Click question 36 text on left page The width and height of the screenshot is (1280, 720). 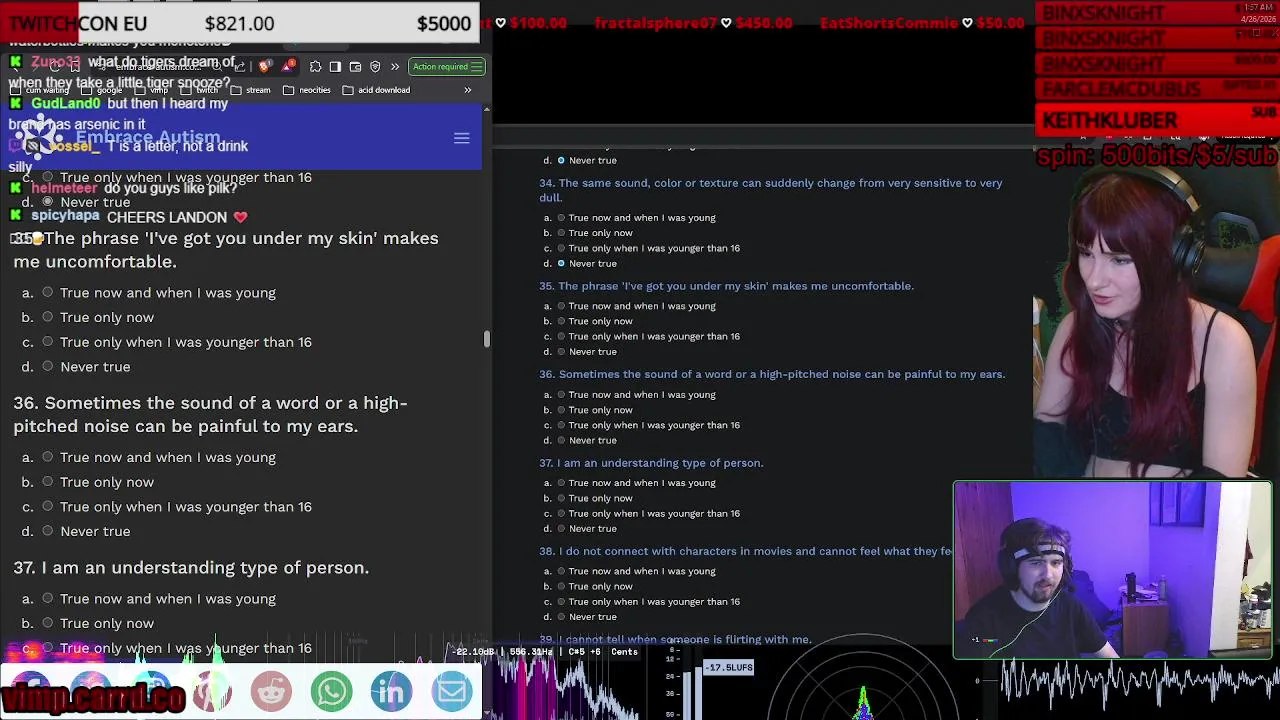[211, 414]
